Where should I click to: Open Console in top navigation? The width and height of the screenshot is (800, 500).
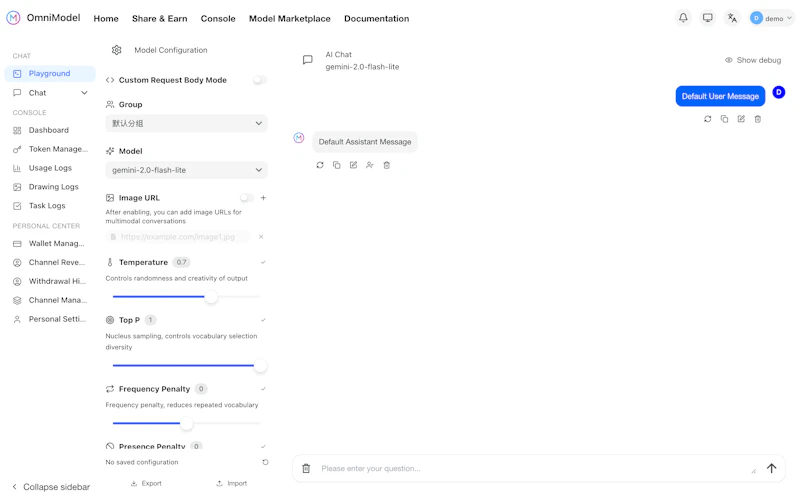tap(218, 18)
